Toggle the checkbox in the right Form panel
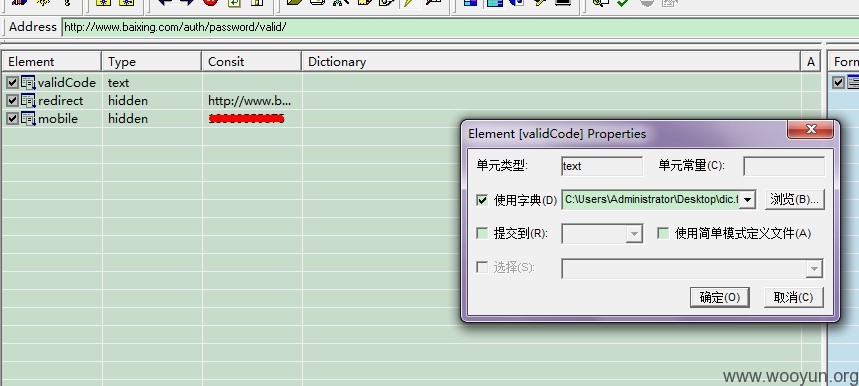 coord(838,83)
